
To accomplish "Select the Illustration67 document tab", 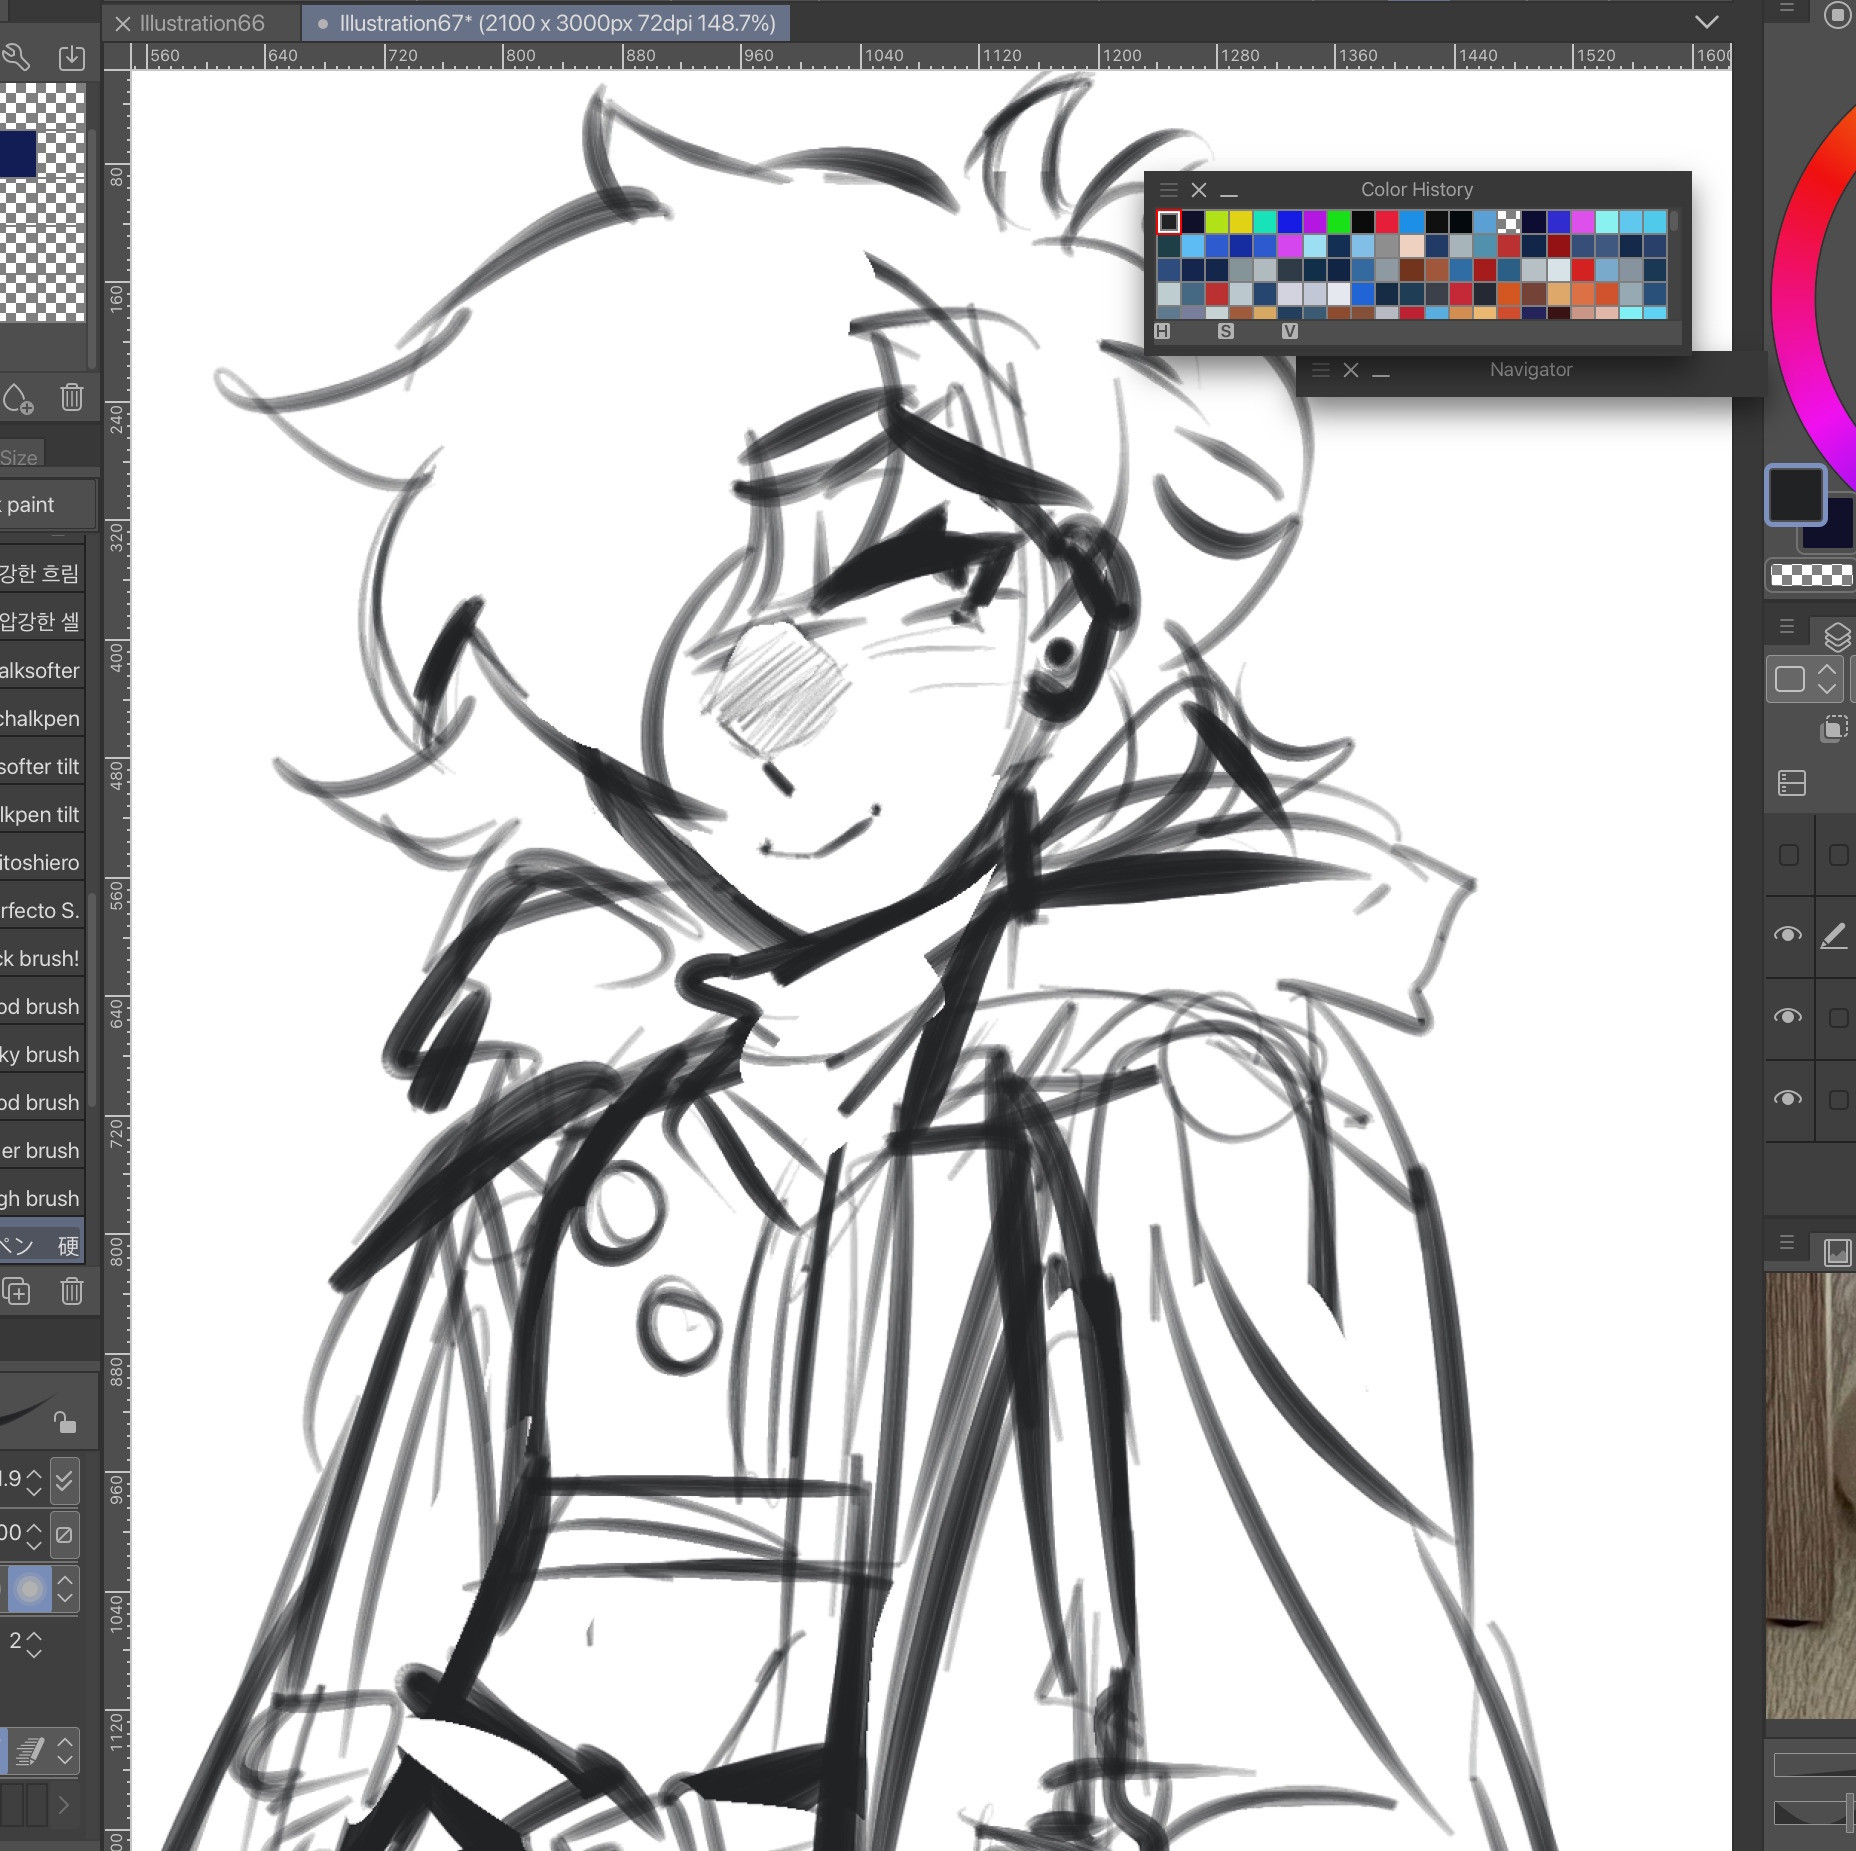I will click(546, 23).
